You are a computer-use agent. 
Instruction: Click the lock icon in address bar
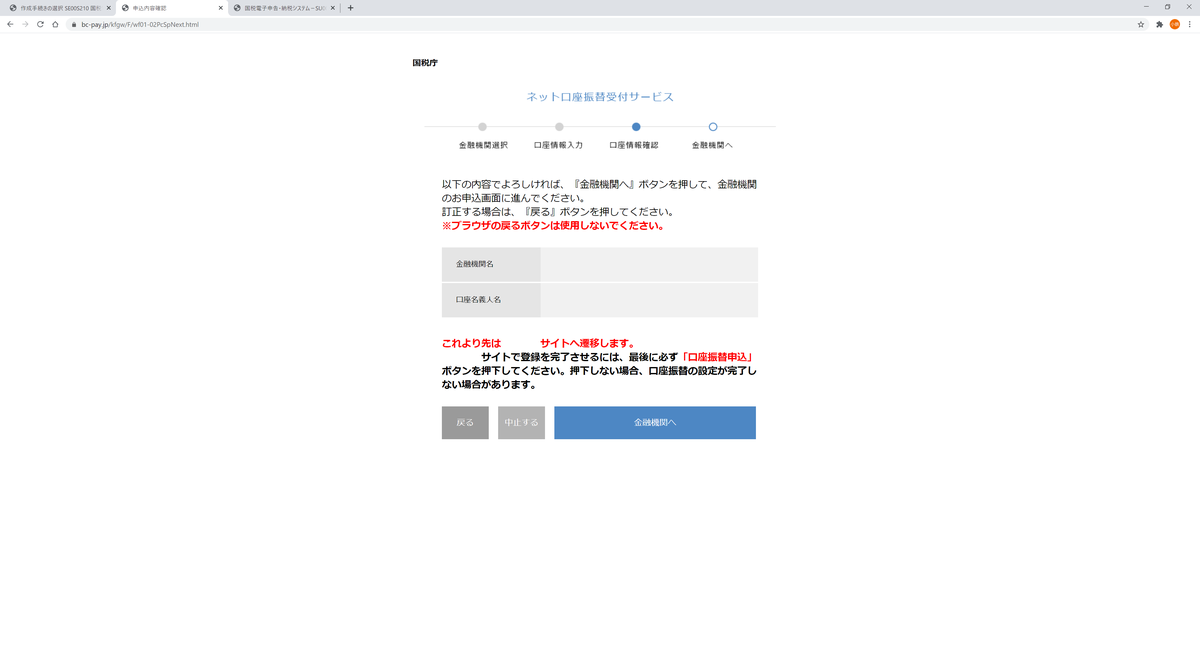coord(74,24)
